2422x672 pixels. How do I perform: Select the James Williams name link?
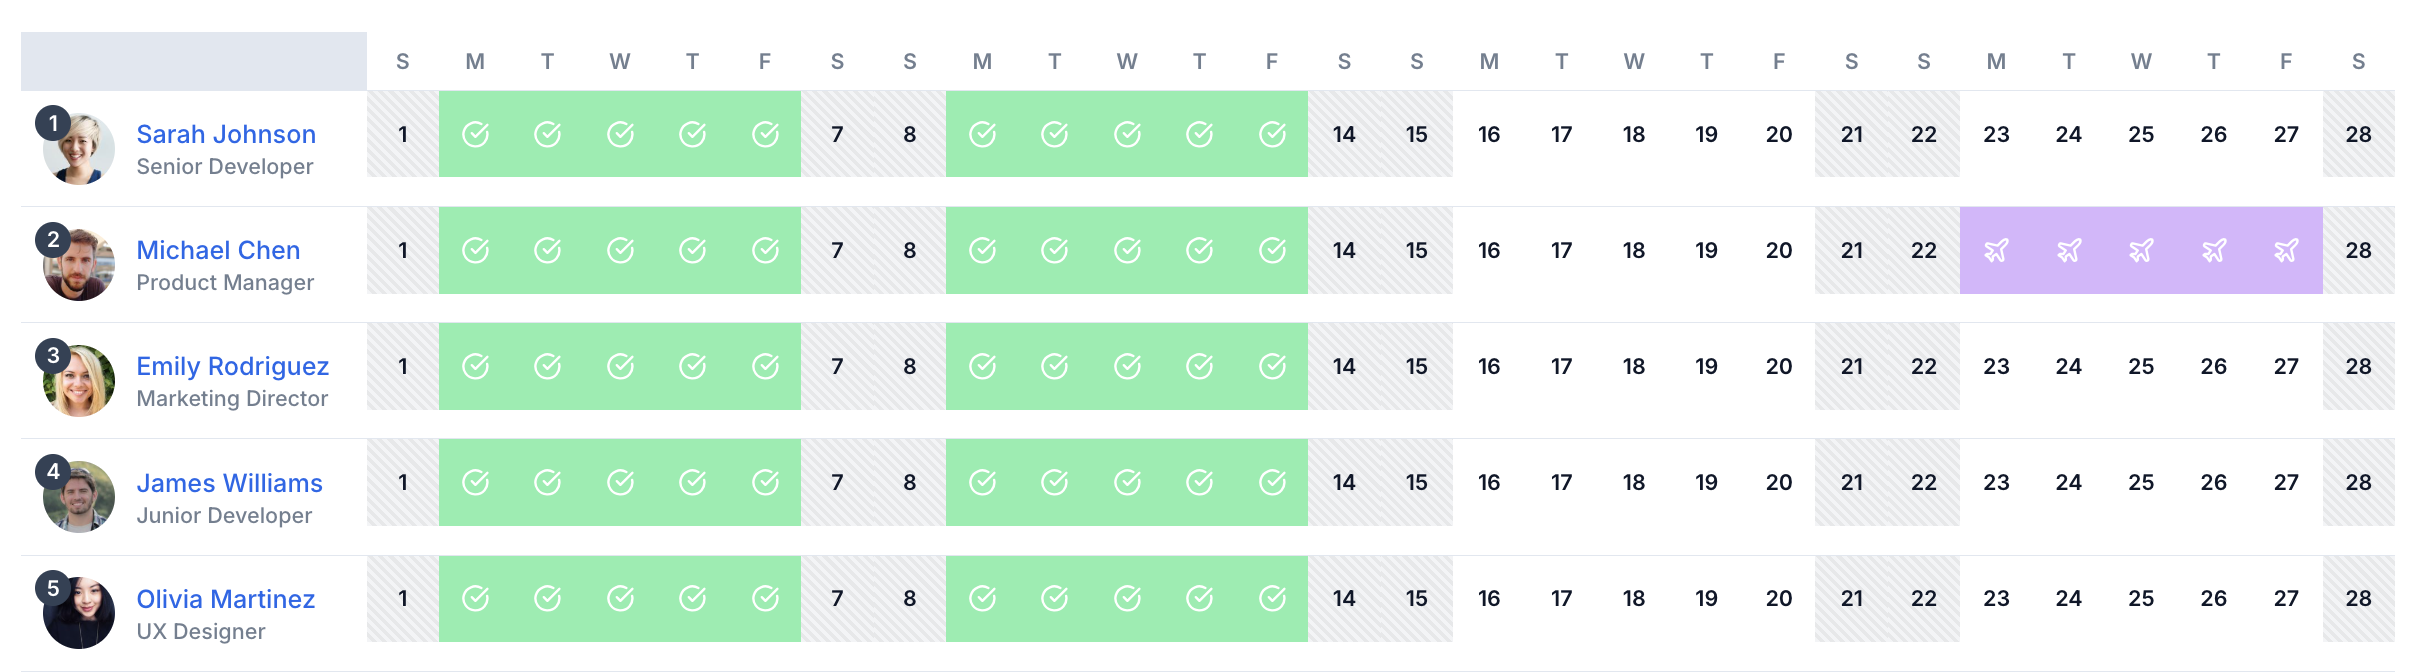pyautogui.click(x=229, y=483)
